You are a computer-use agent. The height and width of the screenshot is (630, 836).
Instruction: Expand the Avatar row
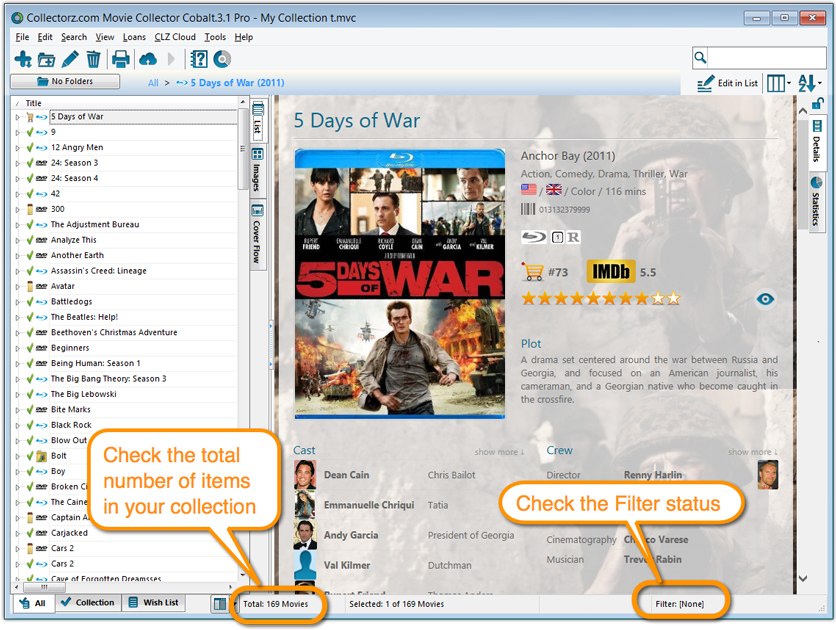click(x=17, y=287)
